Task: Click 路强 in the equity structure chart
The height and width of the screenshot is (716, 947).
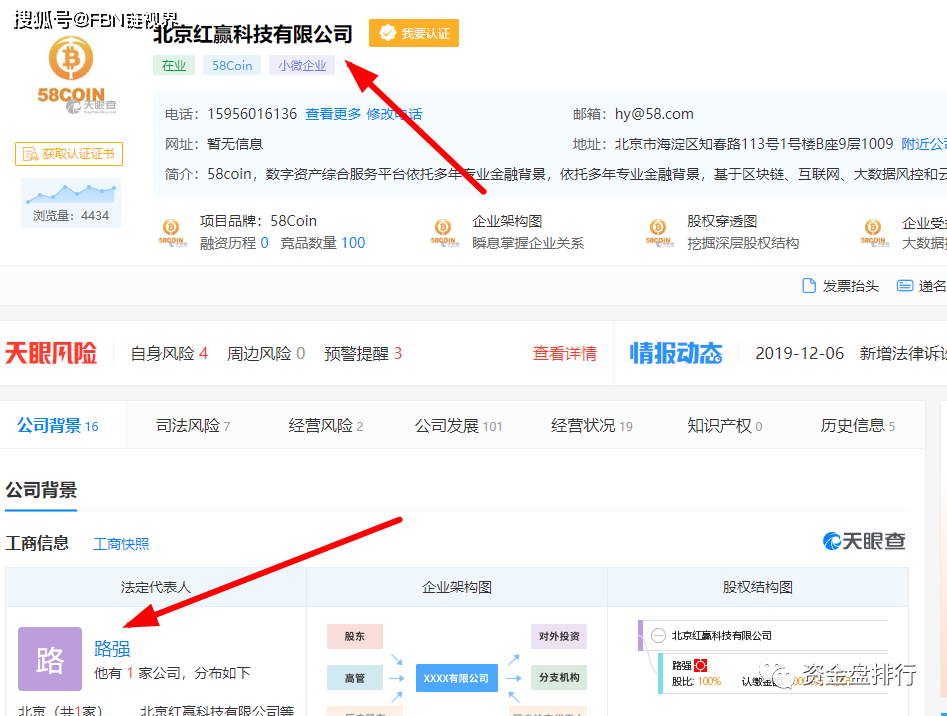Action: click(681, 665)
